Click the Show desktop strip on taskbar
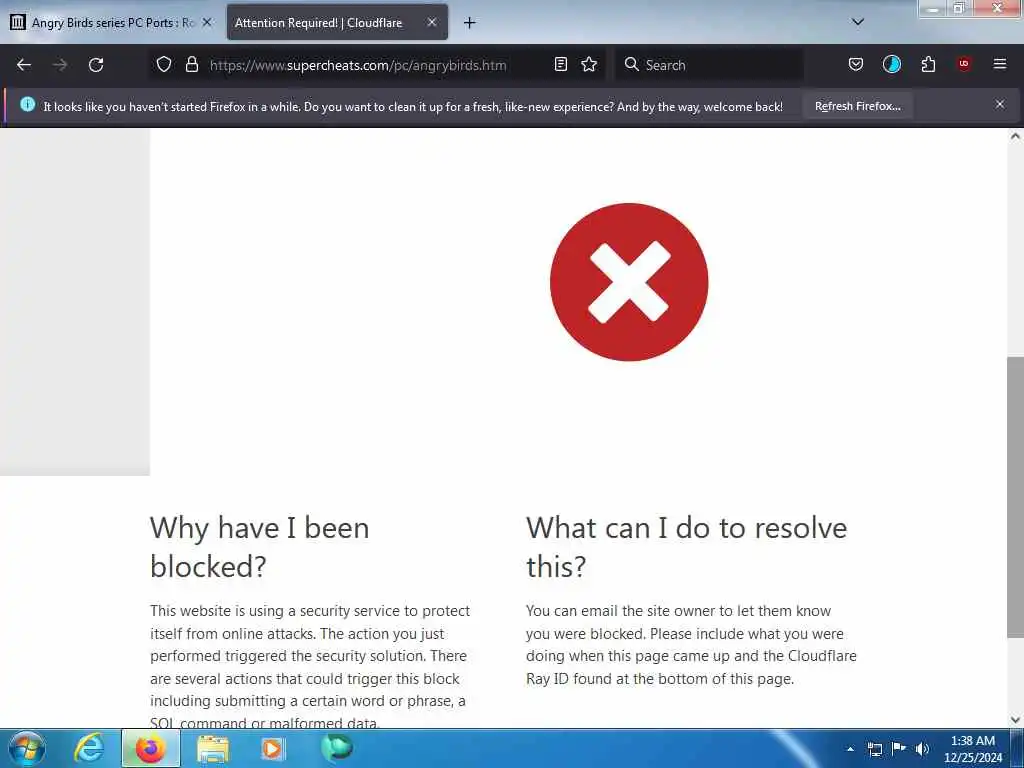 tap(1017, 748)
